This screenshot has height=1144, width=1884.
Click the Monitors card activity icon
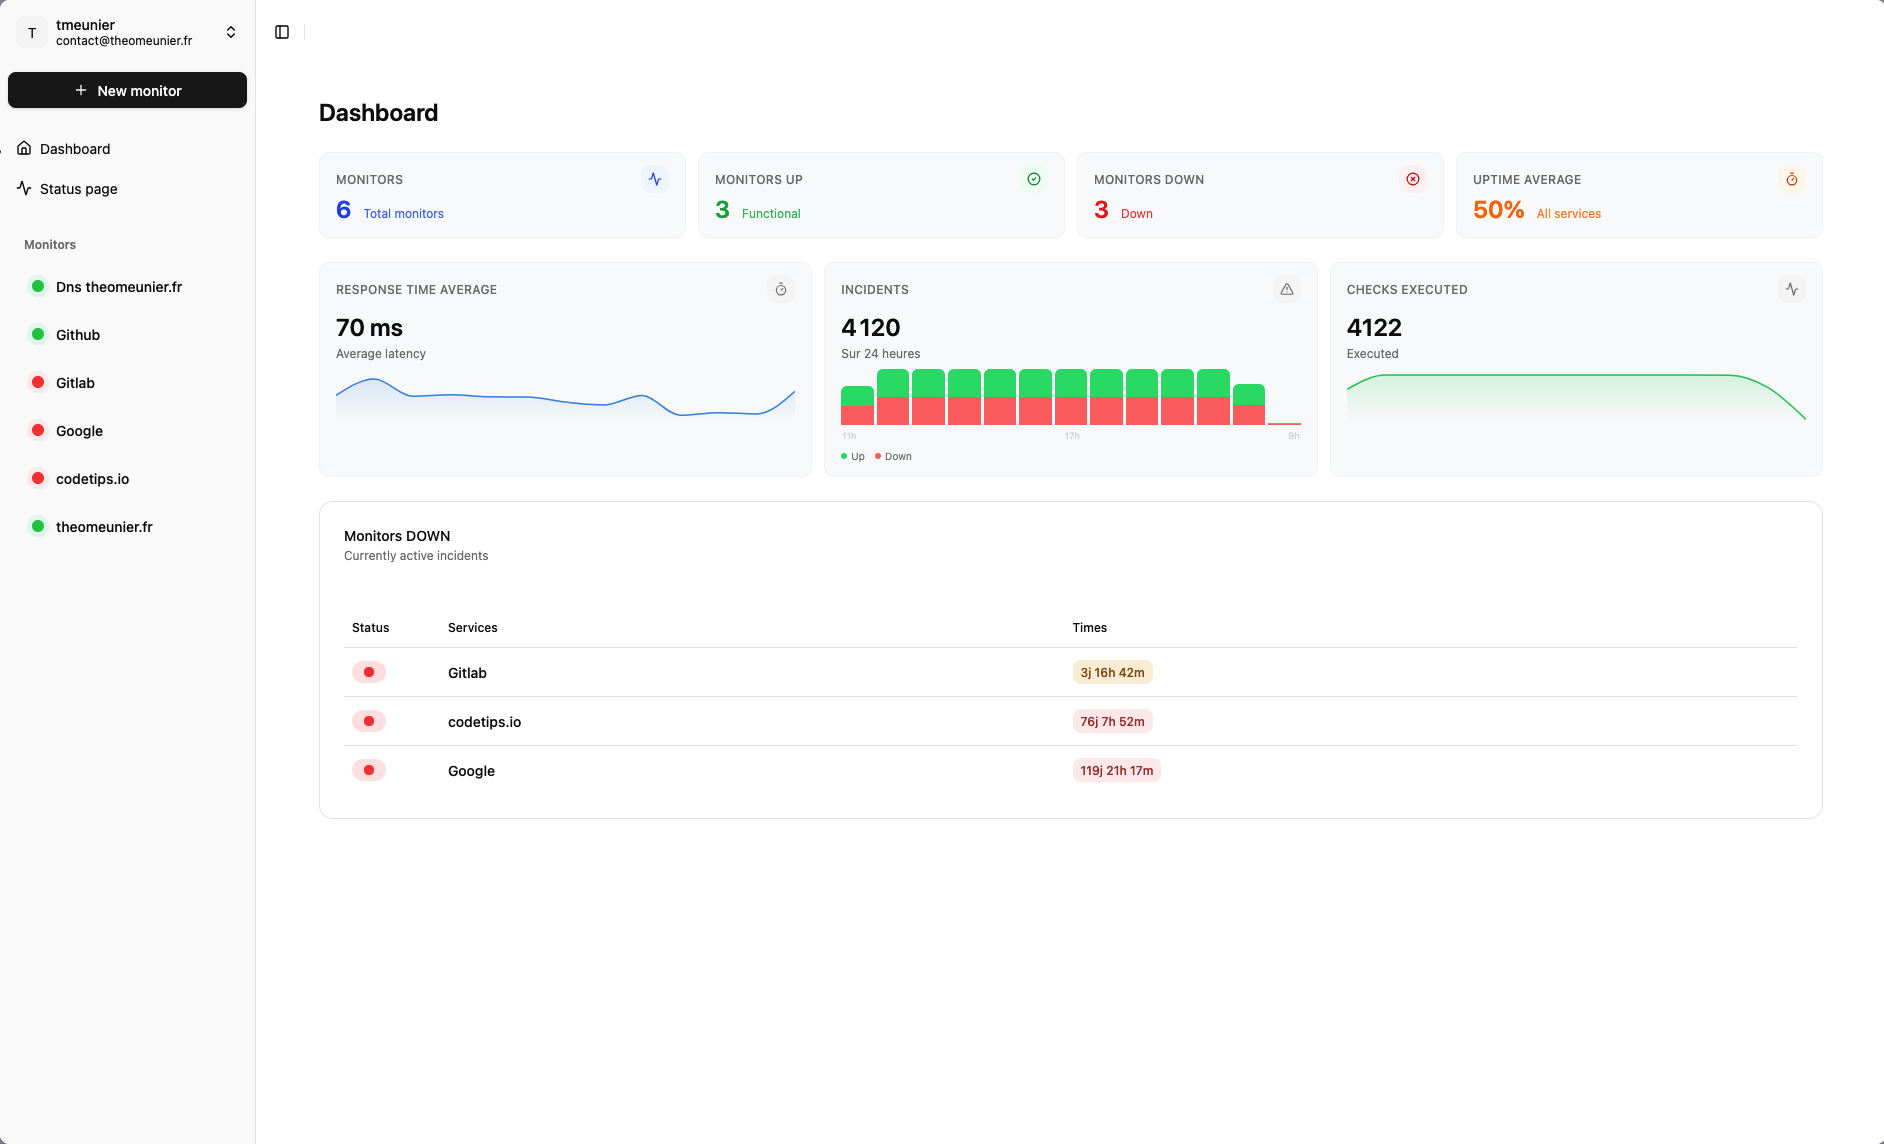coord(655,179)
